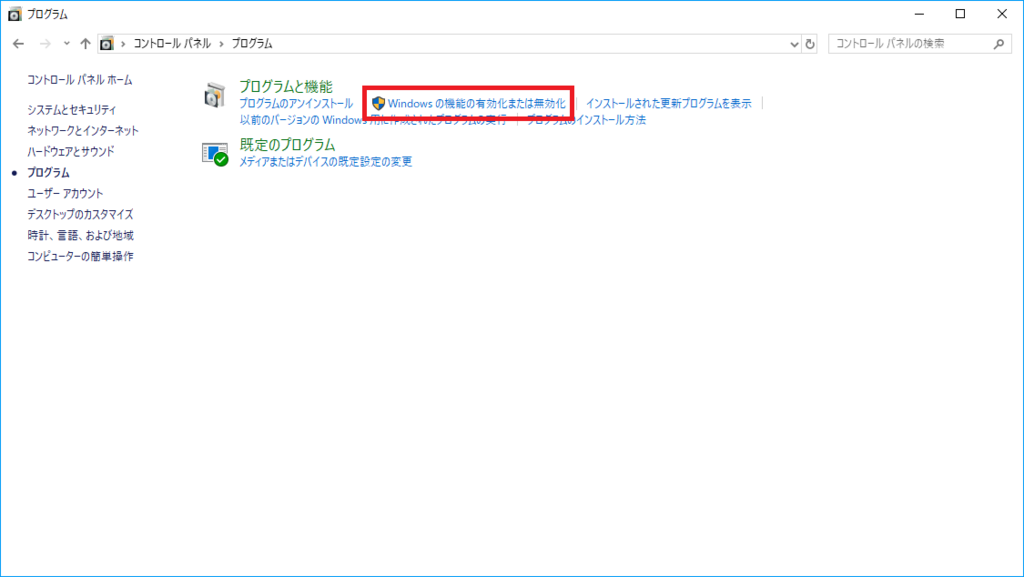
Task: Open the プログラムと機能 heading
Action: point(286,86)
